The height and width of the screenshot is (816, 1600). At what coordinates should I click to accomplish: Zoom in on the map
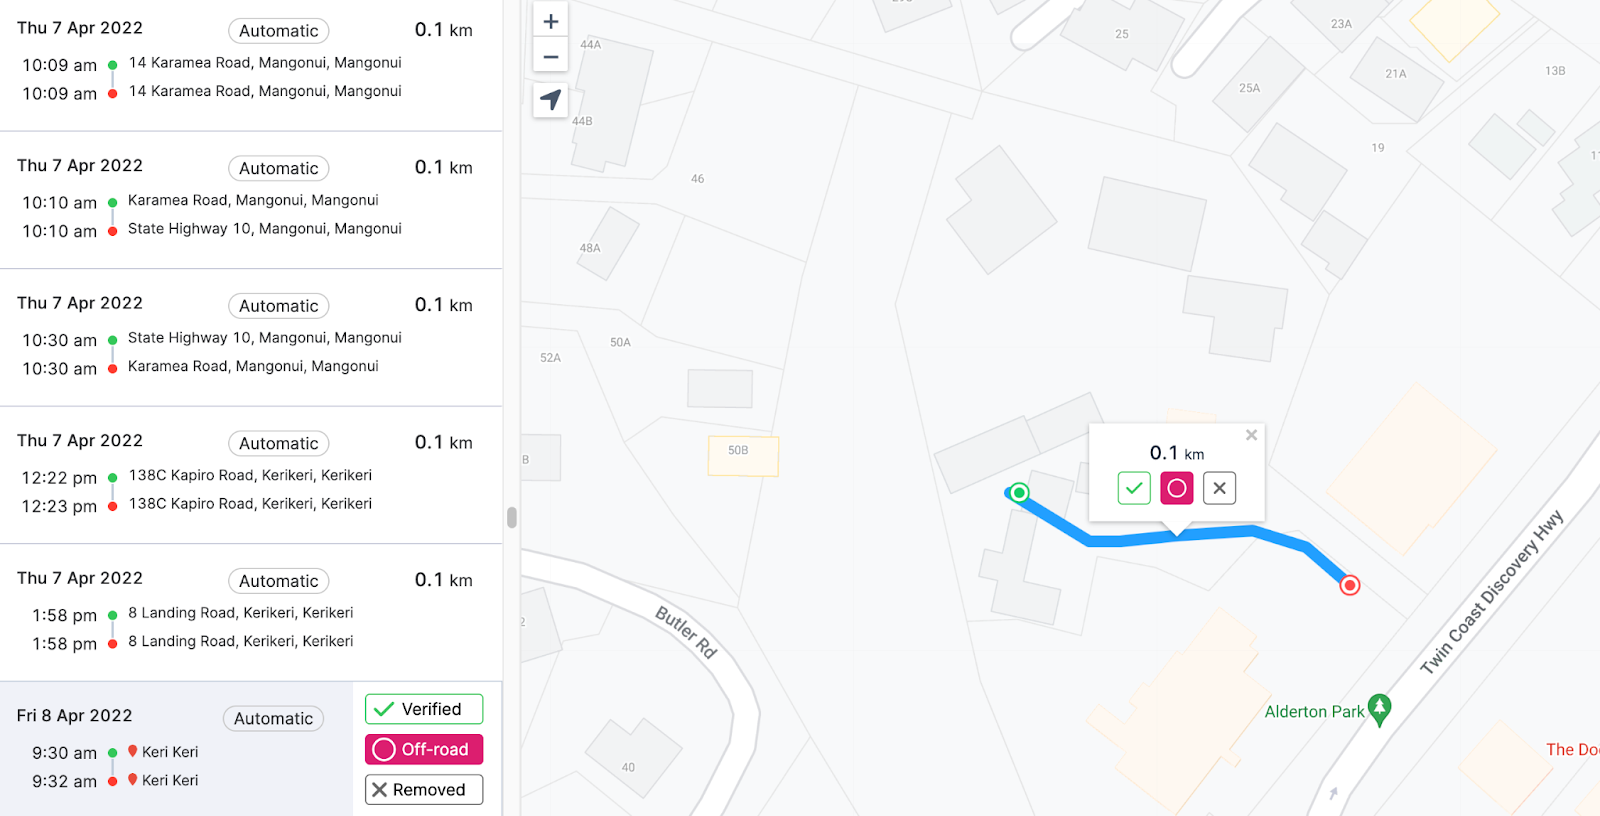click(x=550, y=21)
